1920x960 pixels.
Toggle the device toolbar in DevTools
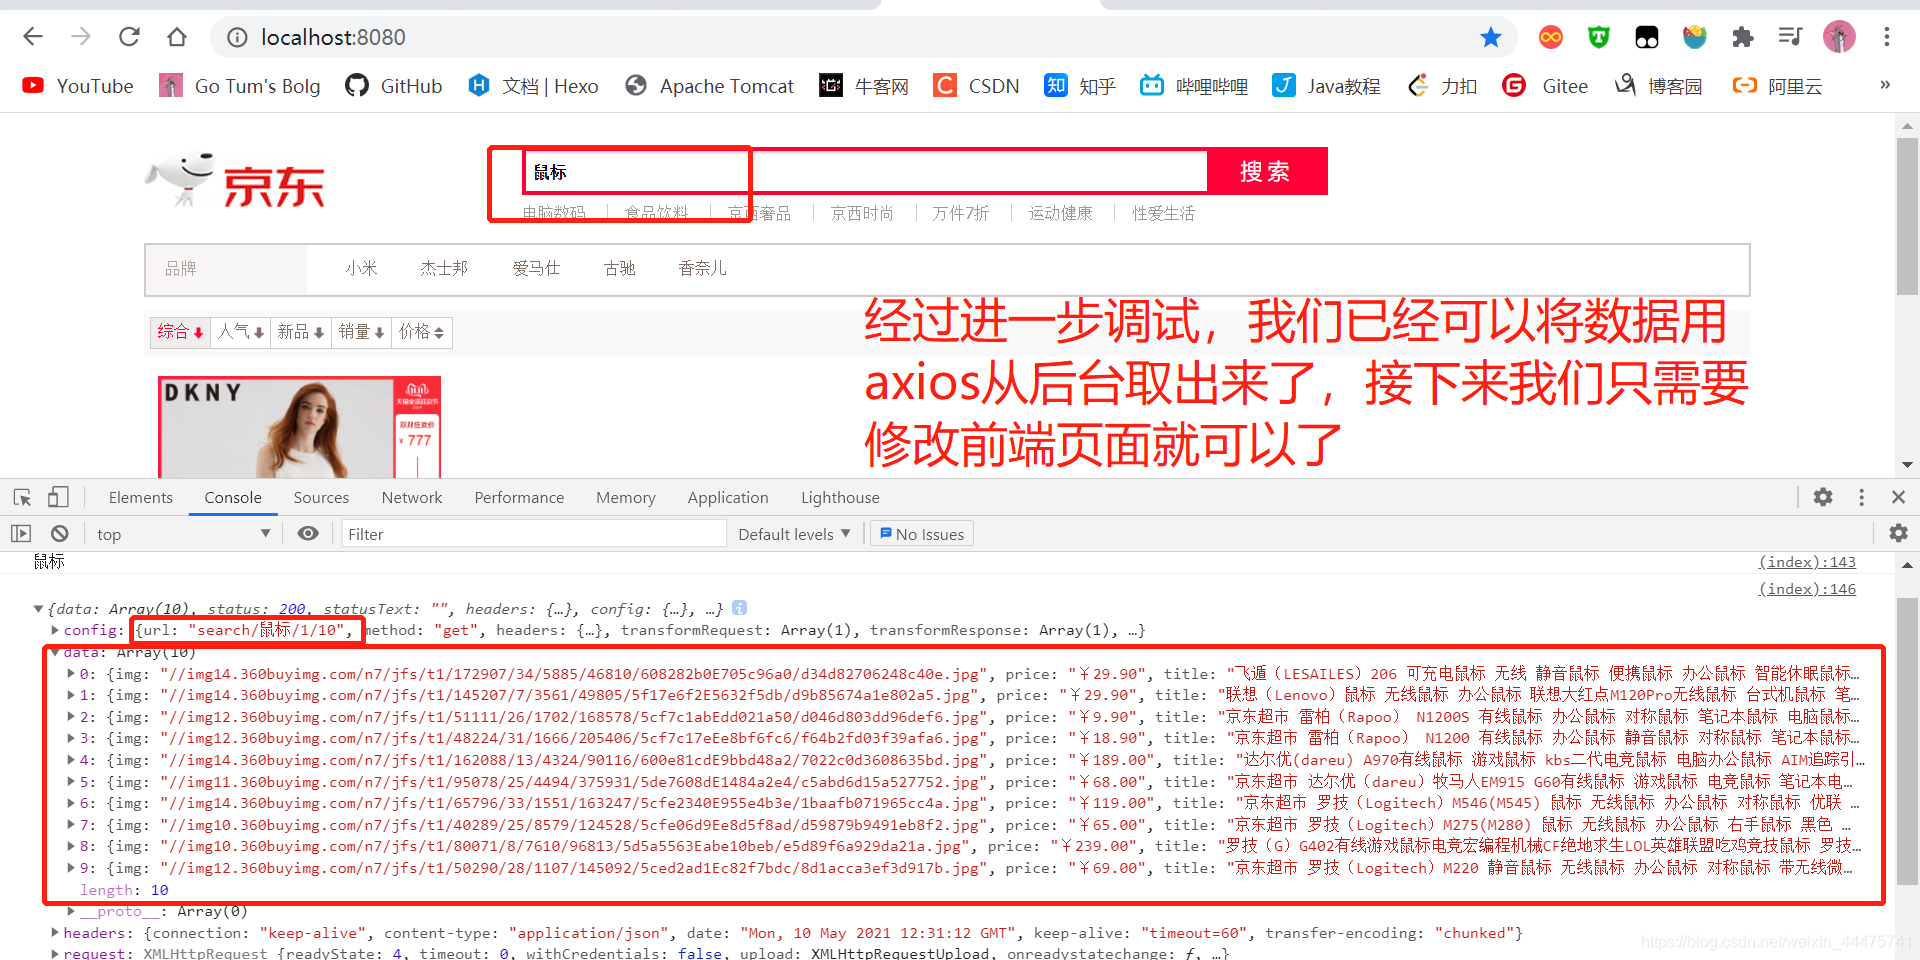tap(58, 497)
